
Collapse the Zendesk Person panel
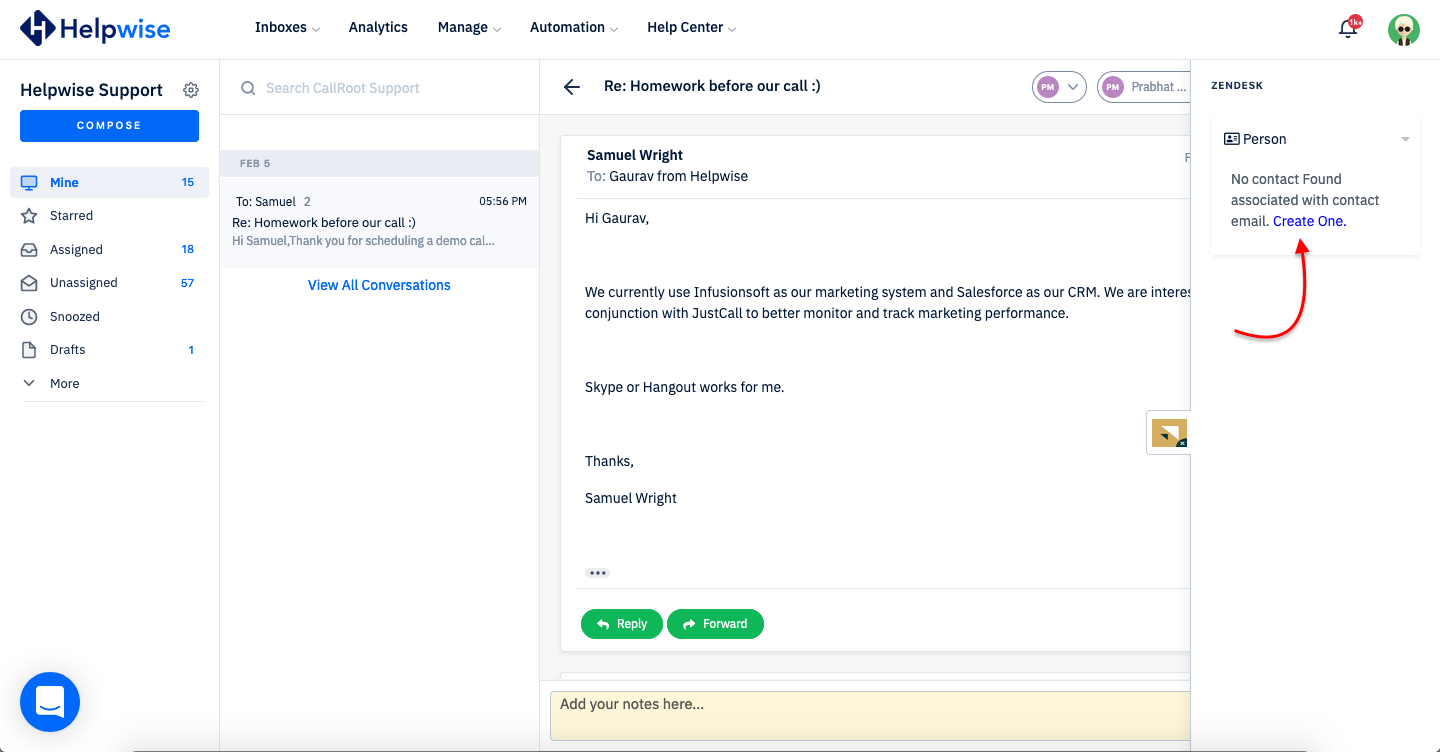click(x=1405, y=139)
